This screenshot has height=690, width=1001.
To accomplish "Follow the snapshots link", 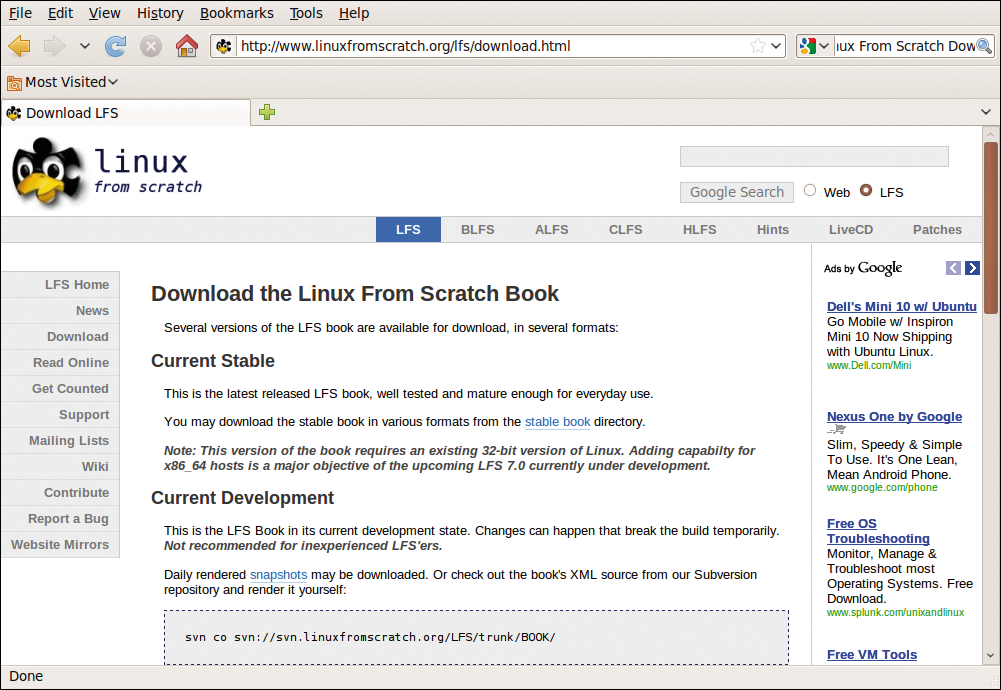I will pos(278,575).
